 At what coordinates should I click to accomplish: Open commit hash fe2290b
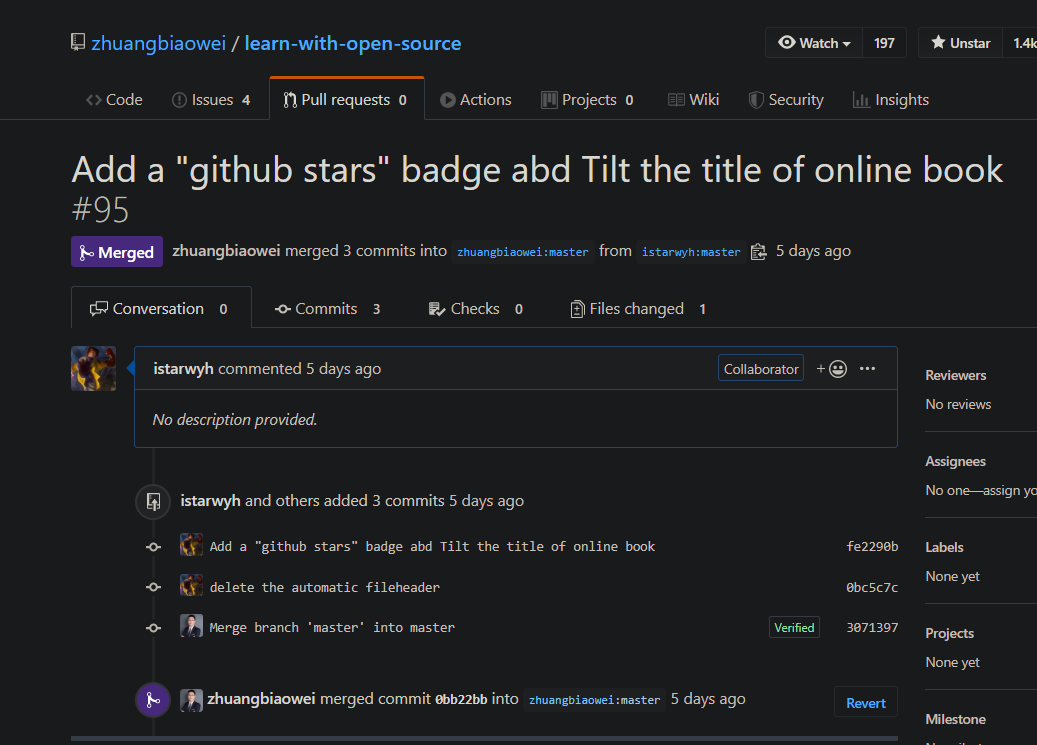[x=872, y=547]
